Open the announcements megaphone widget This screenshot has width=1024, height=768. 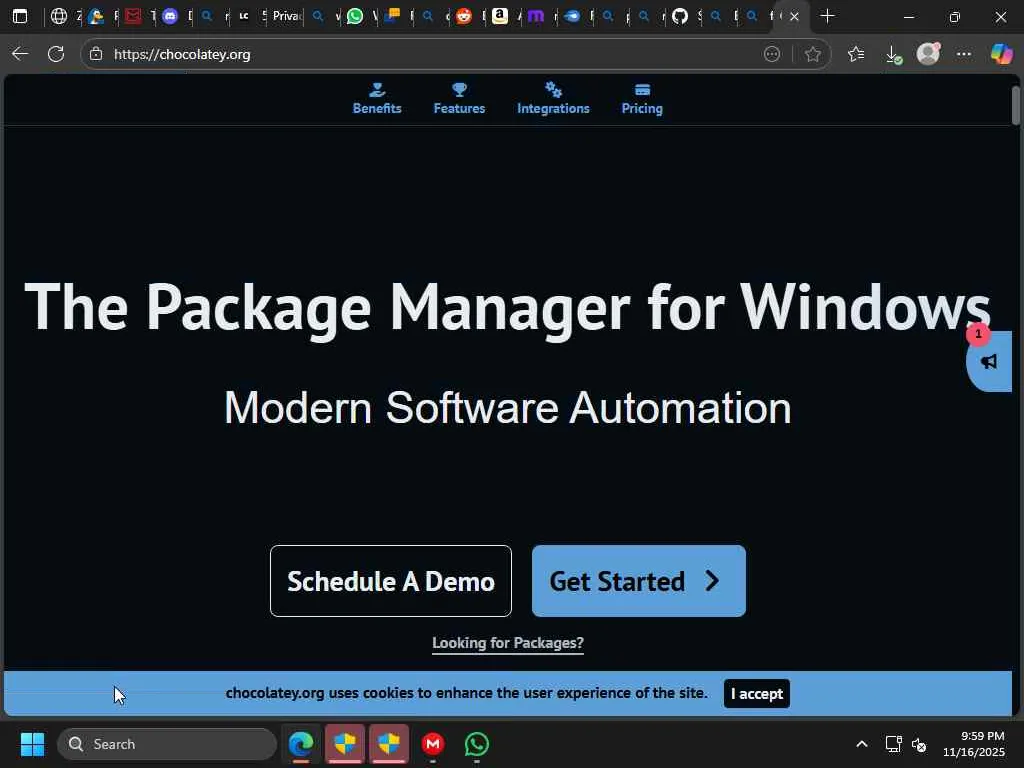[989, 361]
